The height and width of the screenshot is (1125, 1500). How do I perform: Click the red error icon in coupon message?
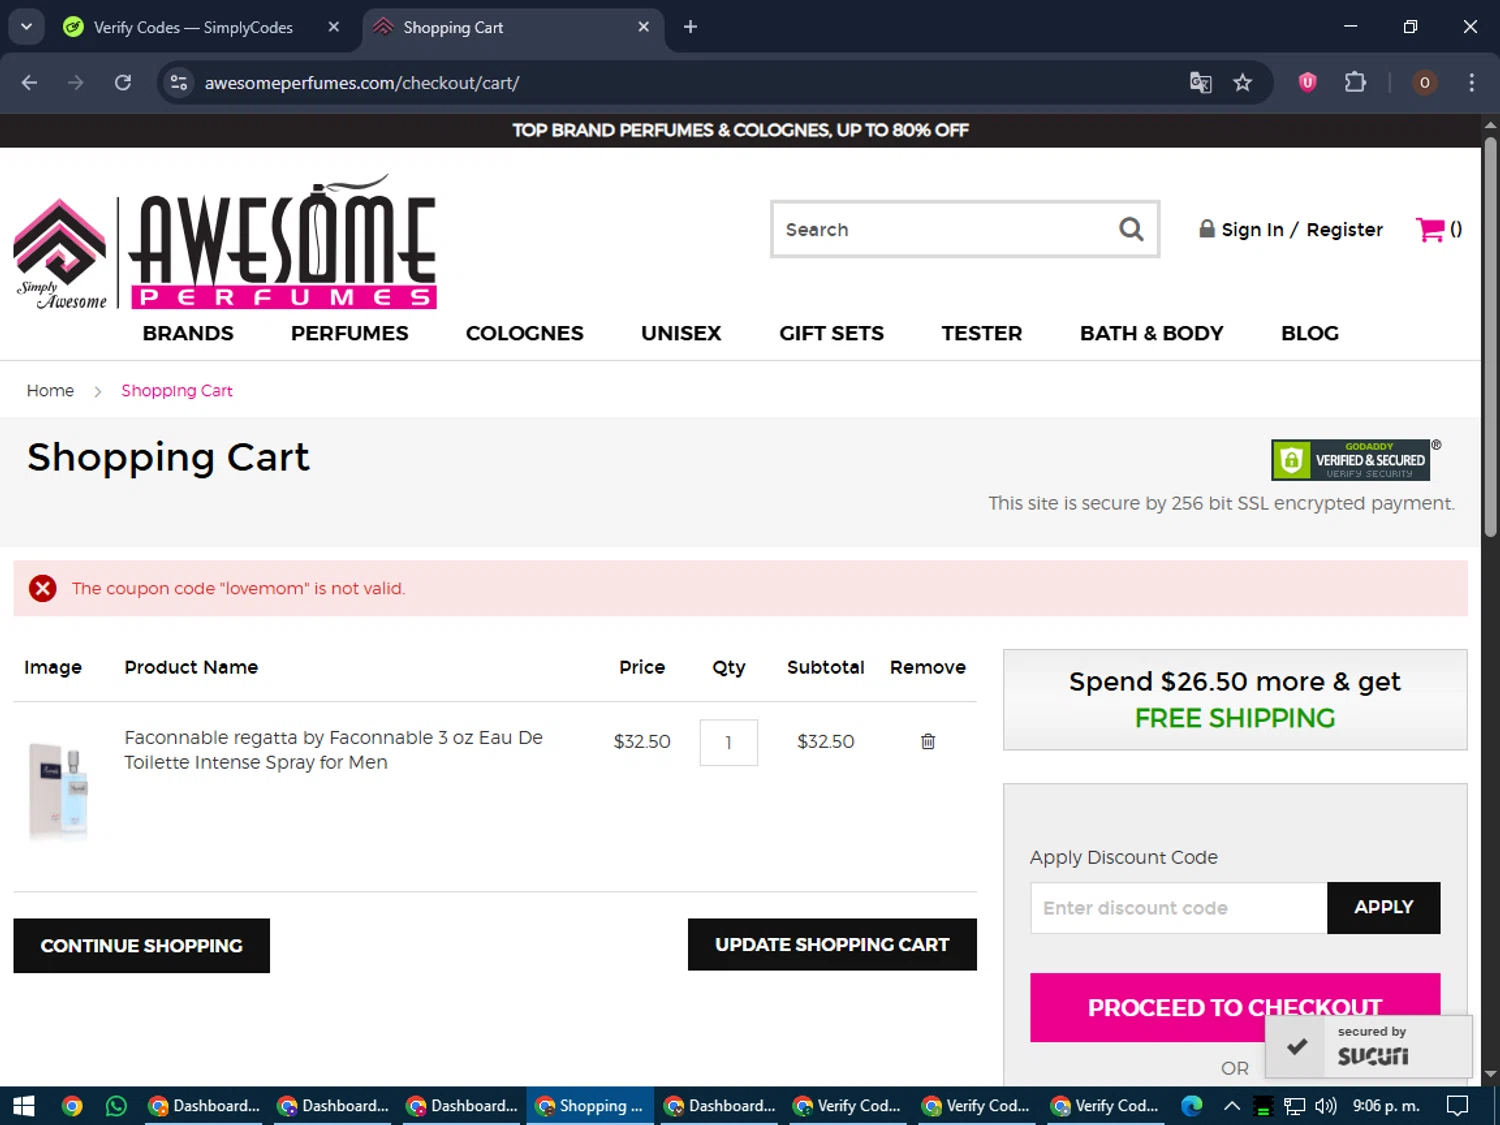click(42, 588)
